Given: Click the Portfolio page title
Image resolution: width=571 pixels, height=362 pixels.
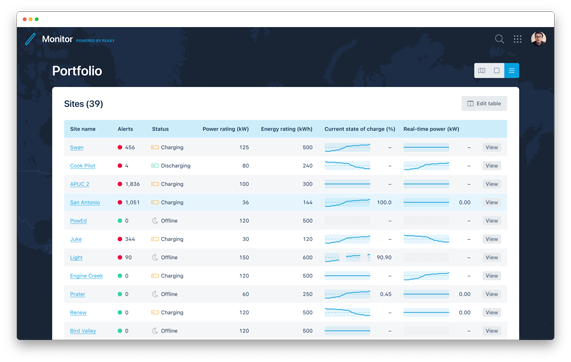Looking at the screenshot, I should (x=77, y=71).
